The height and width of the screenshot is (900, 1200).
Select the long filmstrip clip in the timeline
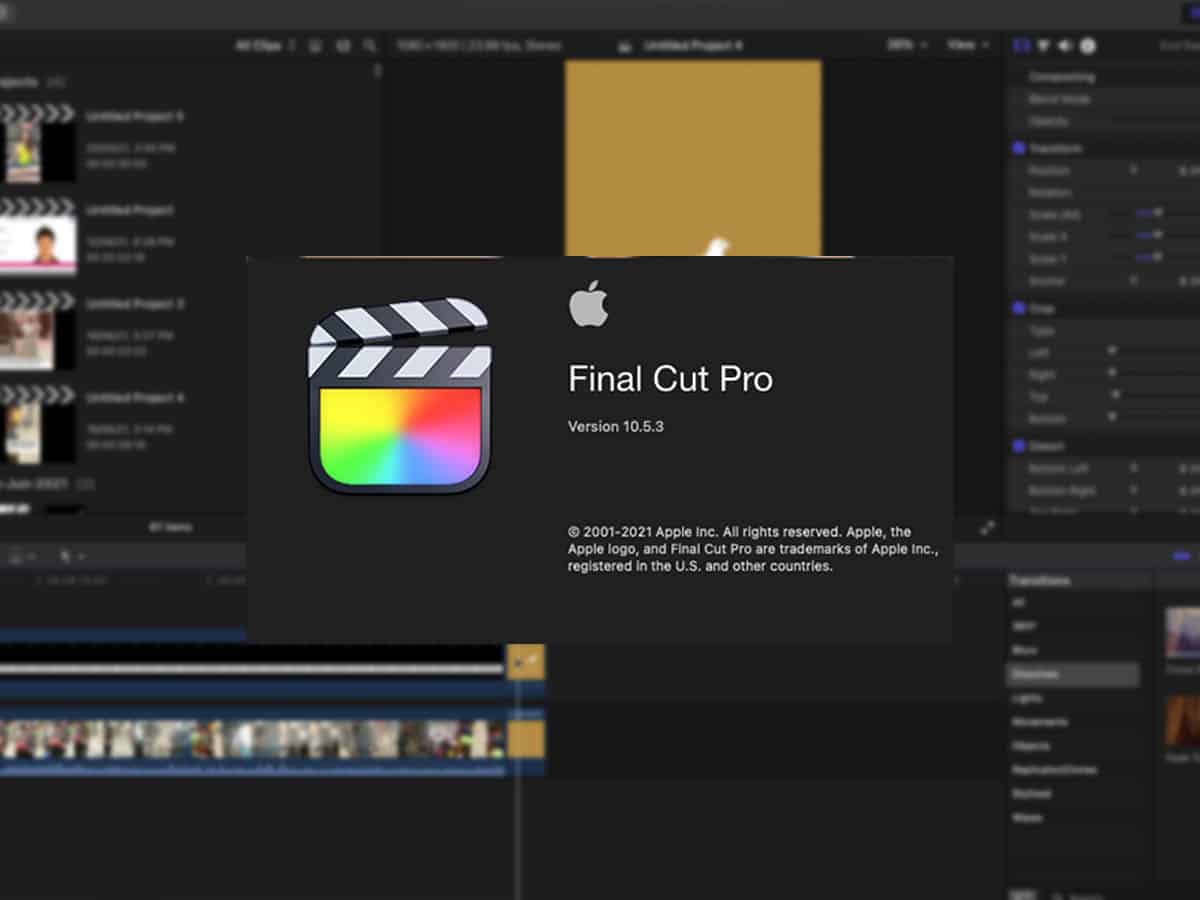tap(252, 740)
